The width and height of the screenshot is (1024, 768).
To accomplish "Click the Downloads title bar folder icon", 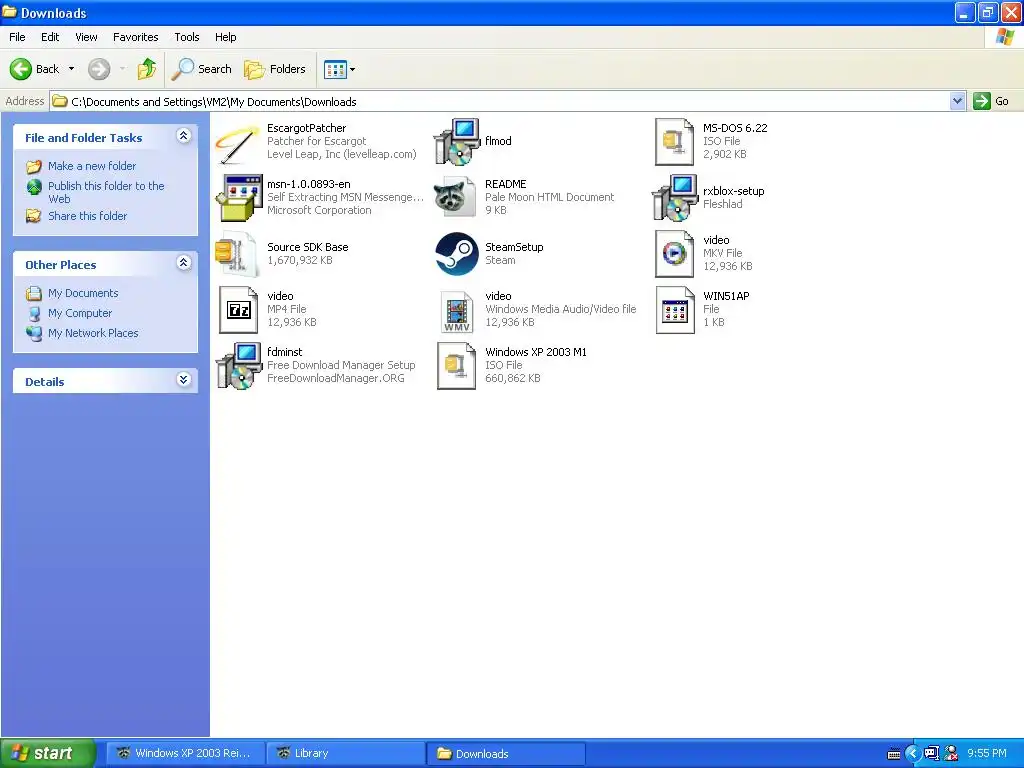I will pyautogui.click(x=10, y=12).
